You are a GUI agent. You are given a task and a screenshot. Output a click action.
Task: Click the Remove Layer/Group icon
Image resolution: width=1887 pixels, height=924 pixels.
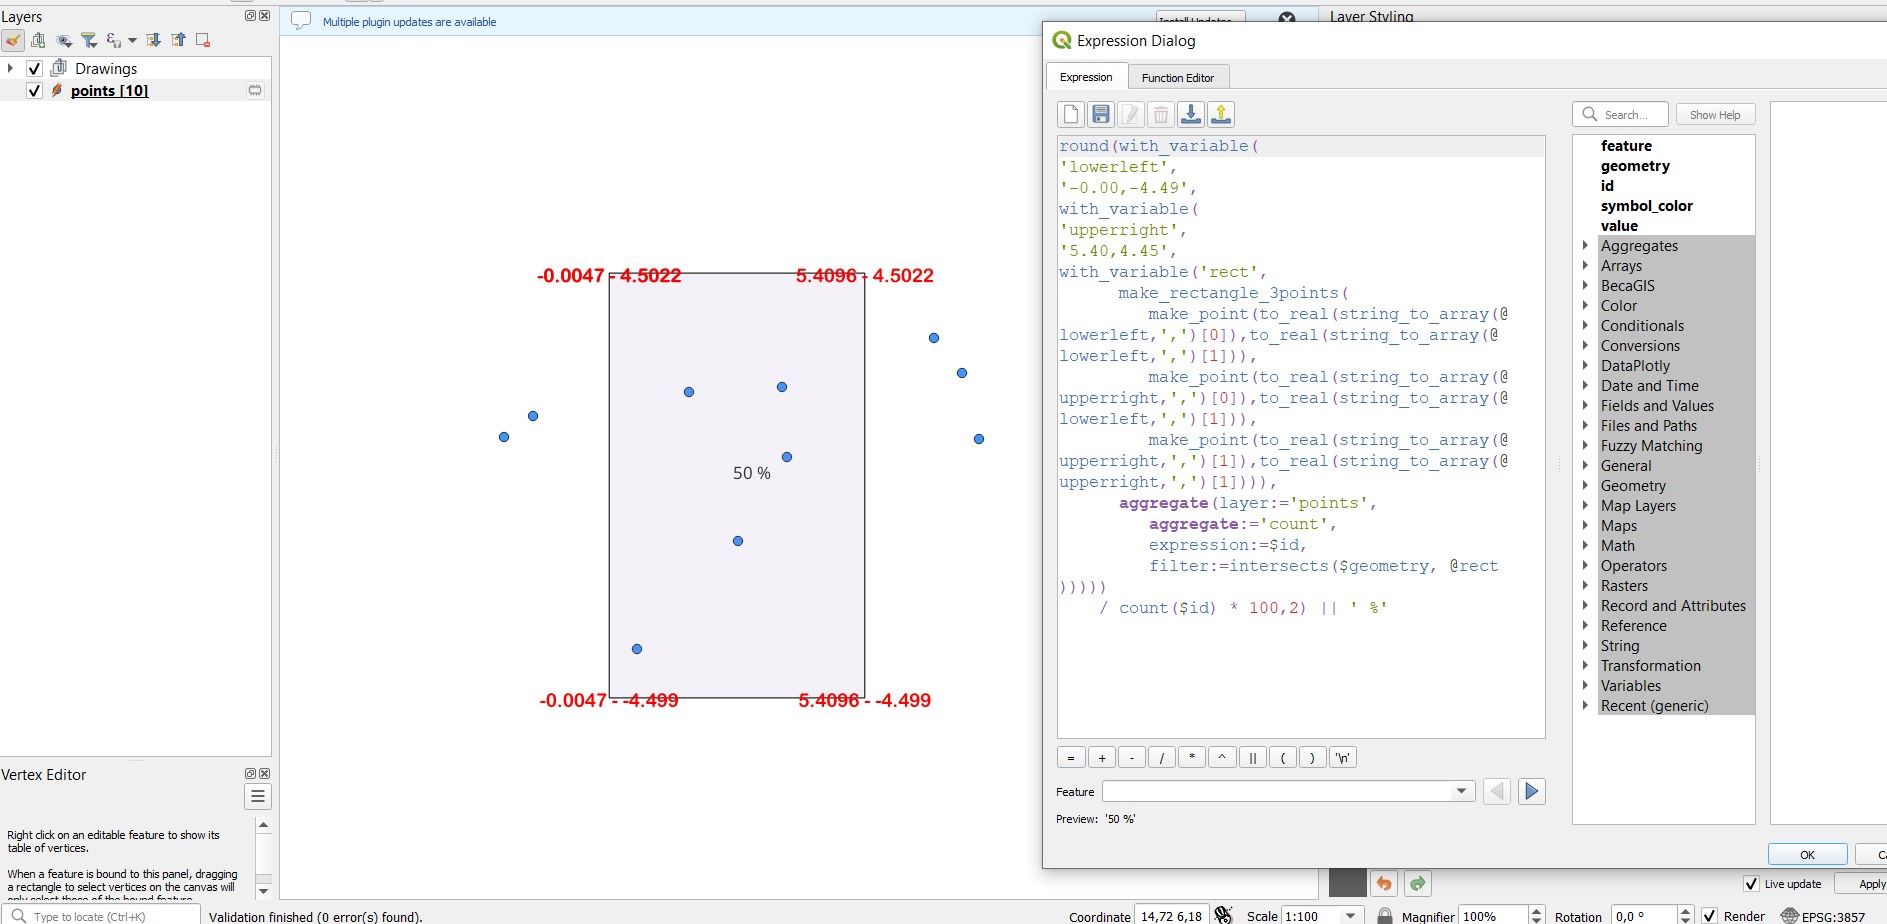click(203, 40)
